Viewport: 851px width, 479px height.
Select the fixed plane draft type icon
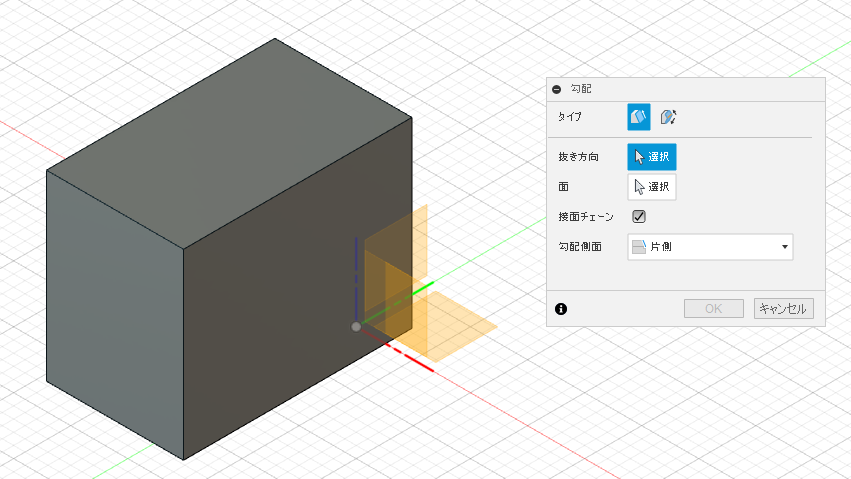pyautogui.click(x=639, y=117)
